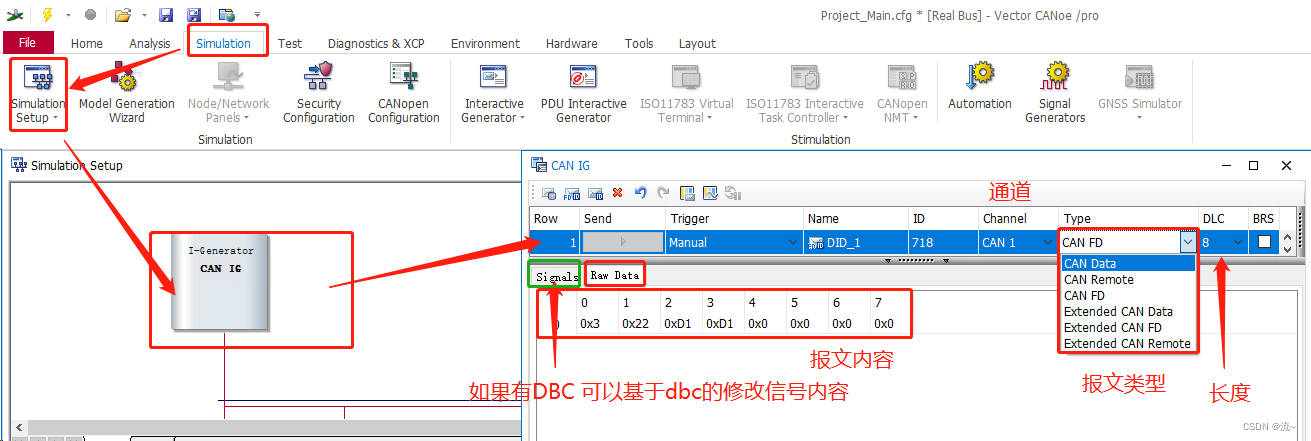Send the DID_1 frame with play button
Viewport: 1311px width, 441px height.
(623, 242)
